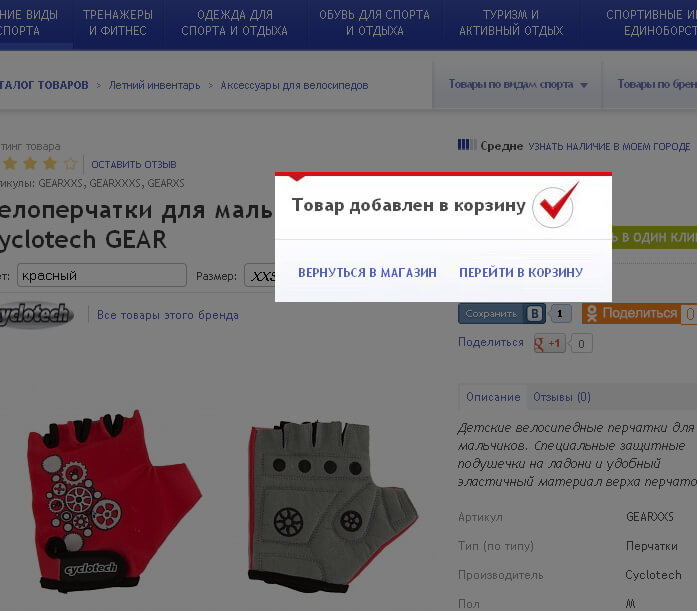Image resolution: width=697 pixels, height=611 pixels.
Task: Click Вернуться в магазин link
Action: tap(367, 272)
